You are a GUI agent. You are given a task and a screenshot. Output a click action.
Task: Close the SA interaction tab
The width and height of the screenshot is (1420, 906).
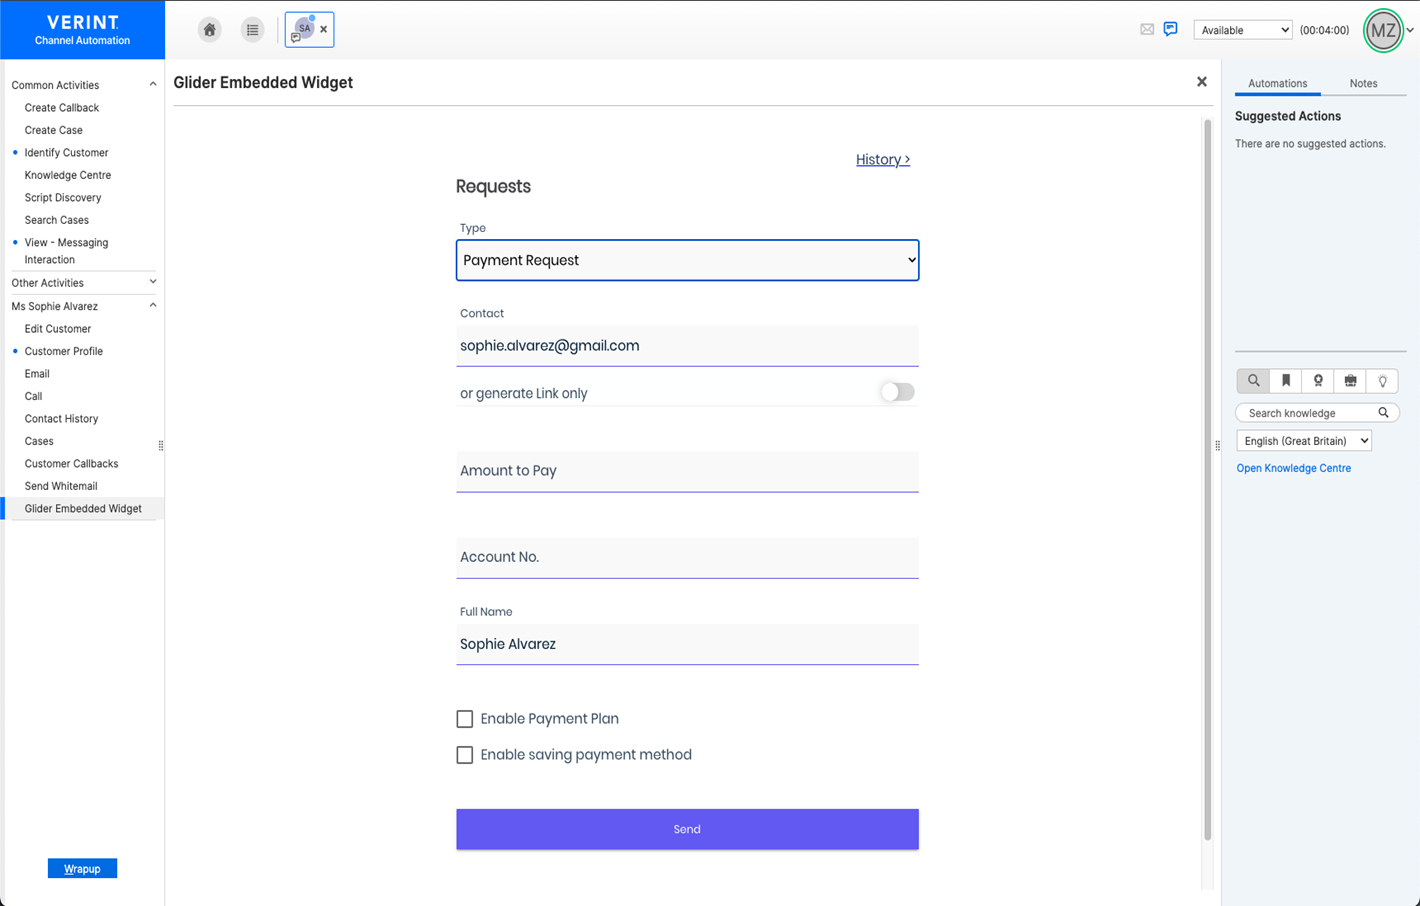click(x=324, y=30)
